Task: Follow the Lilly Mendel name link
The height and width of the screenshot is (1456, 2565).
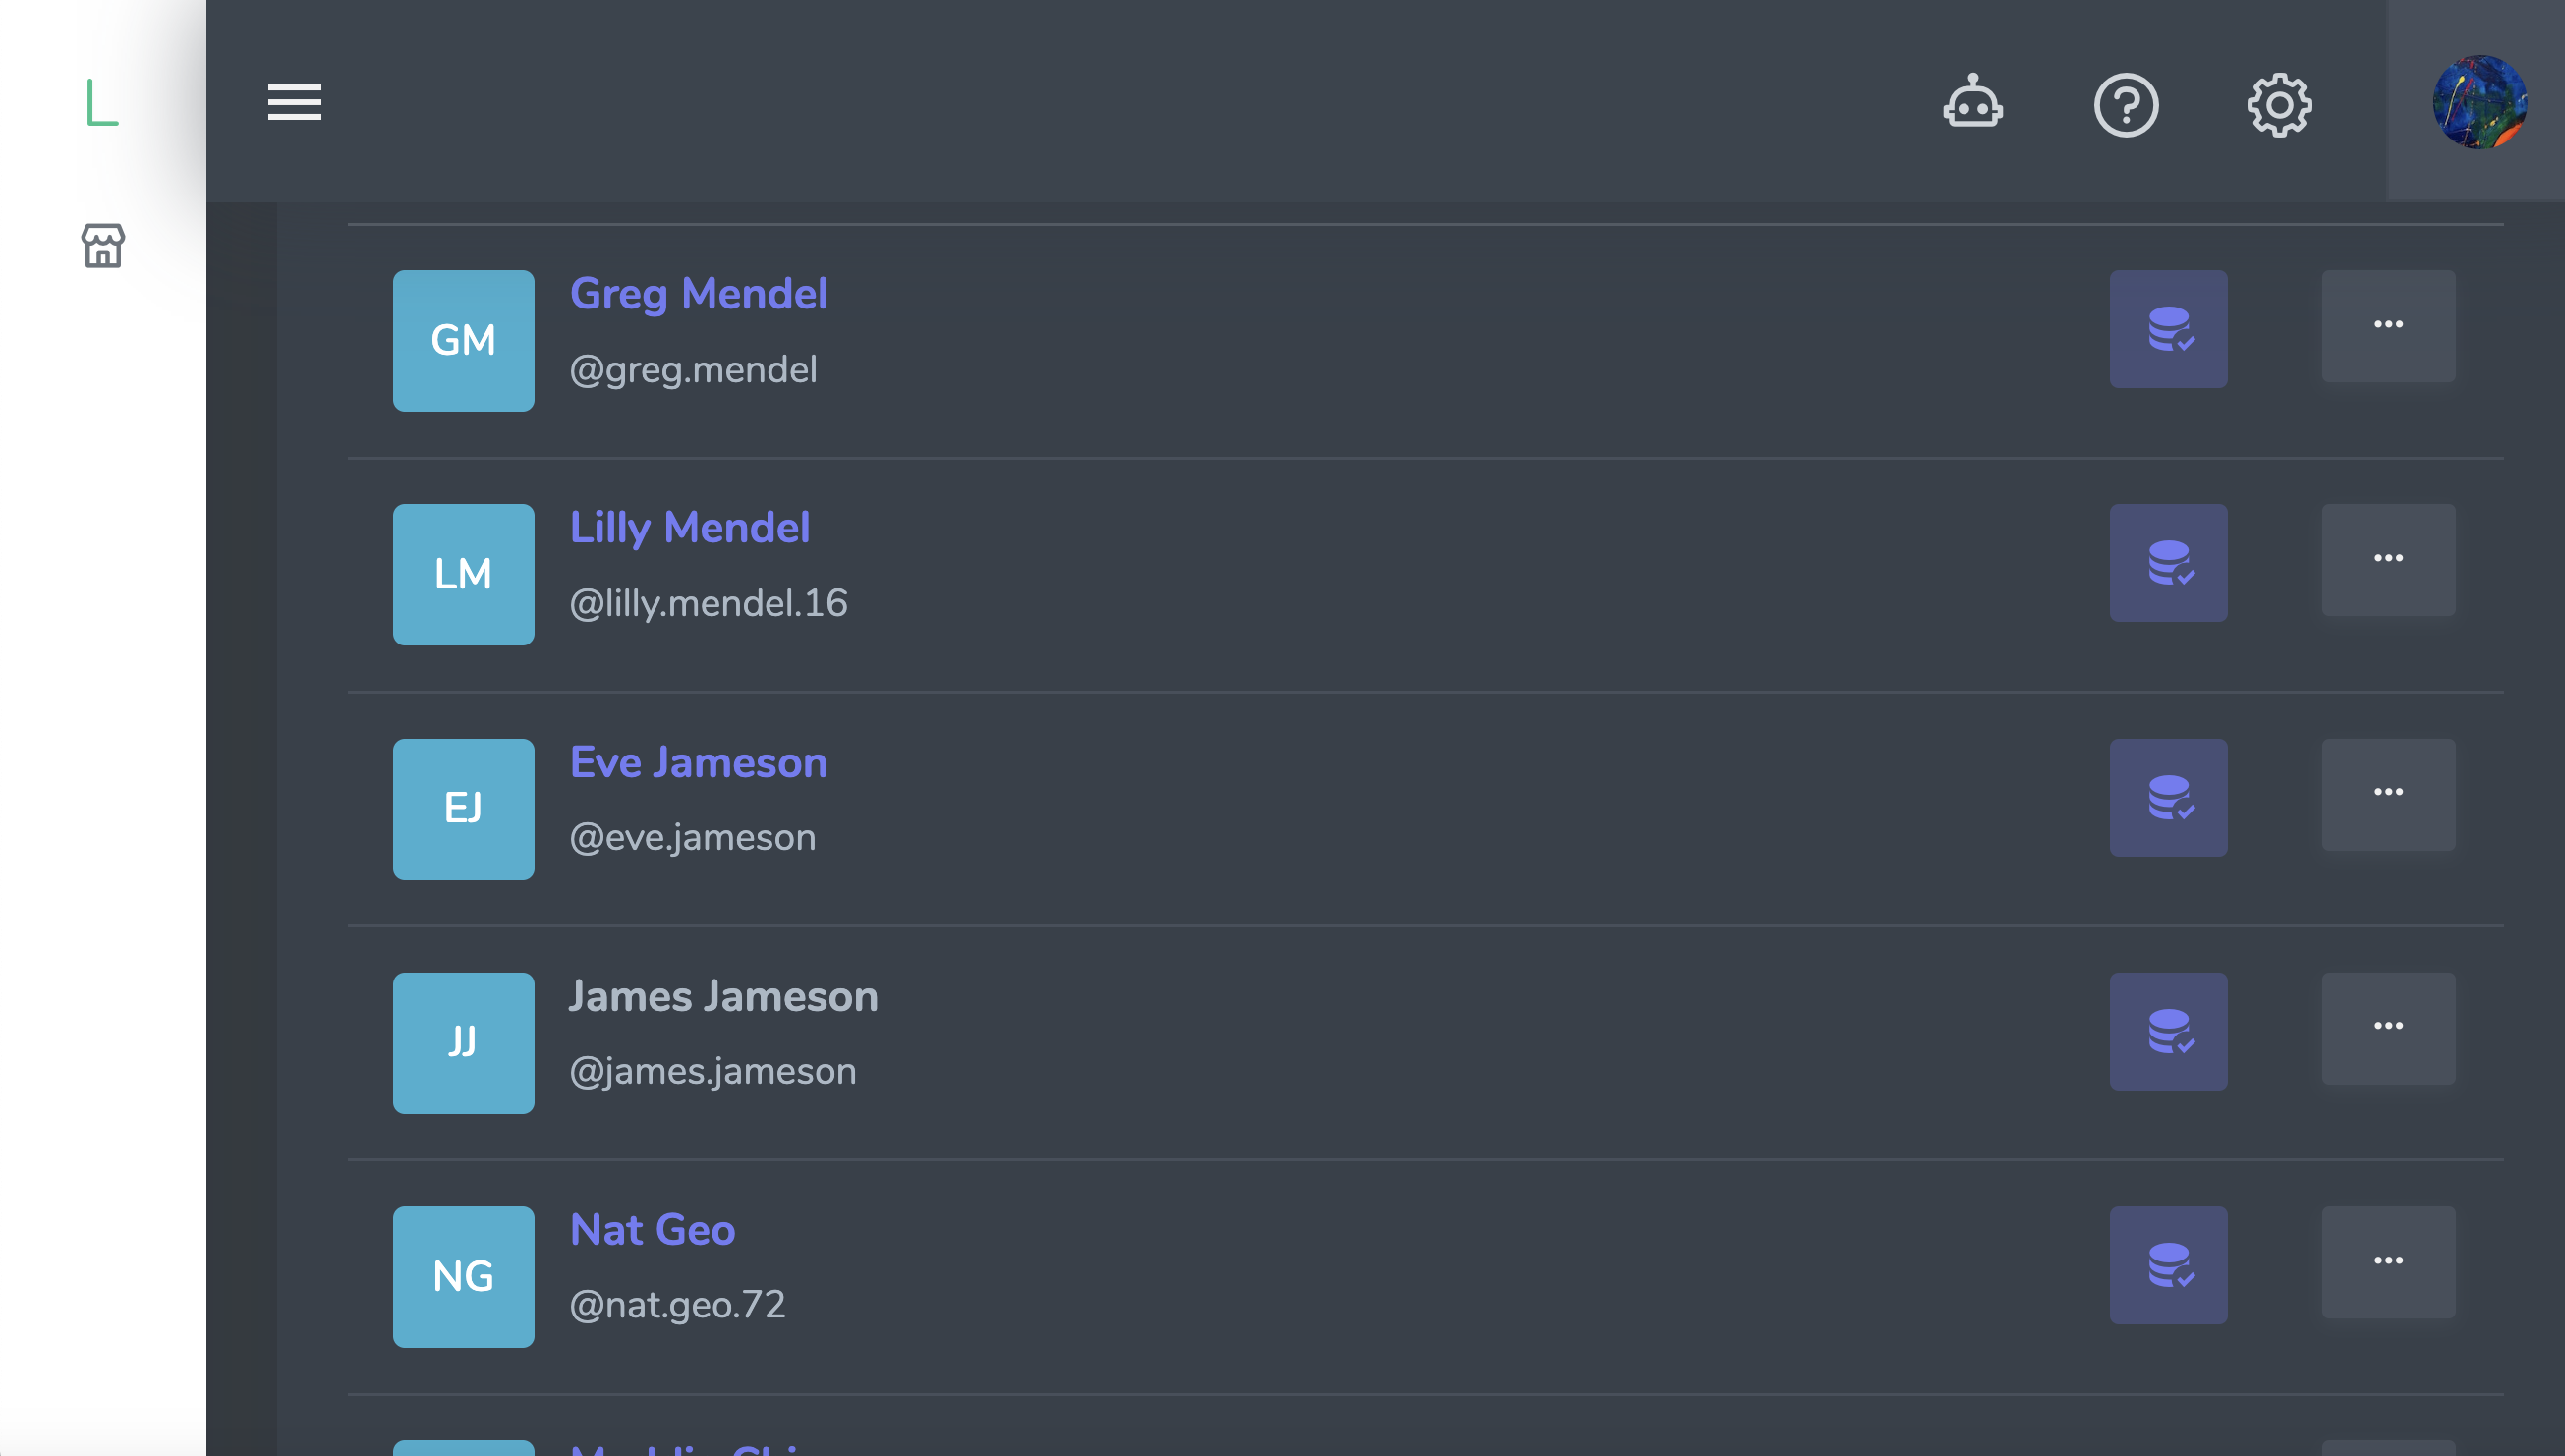Action: tap(689, 528)
